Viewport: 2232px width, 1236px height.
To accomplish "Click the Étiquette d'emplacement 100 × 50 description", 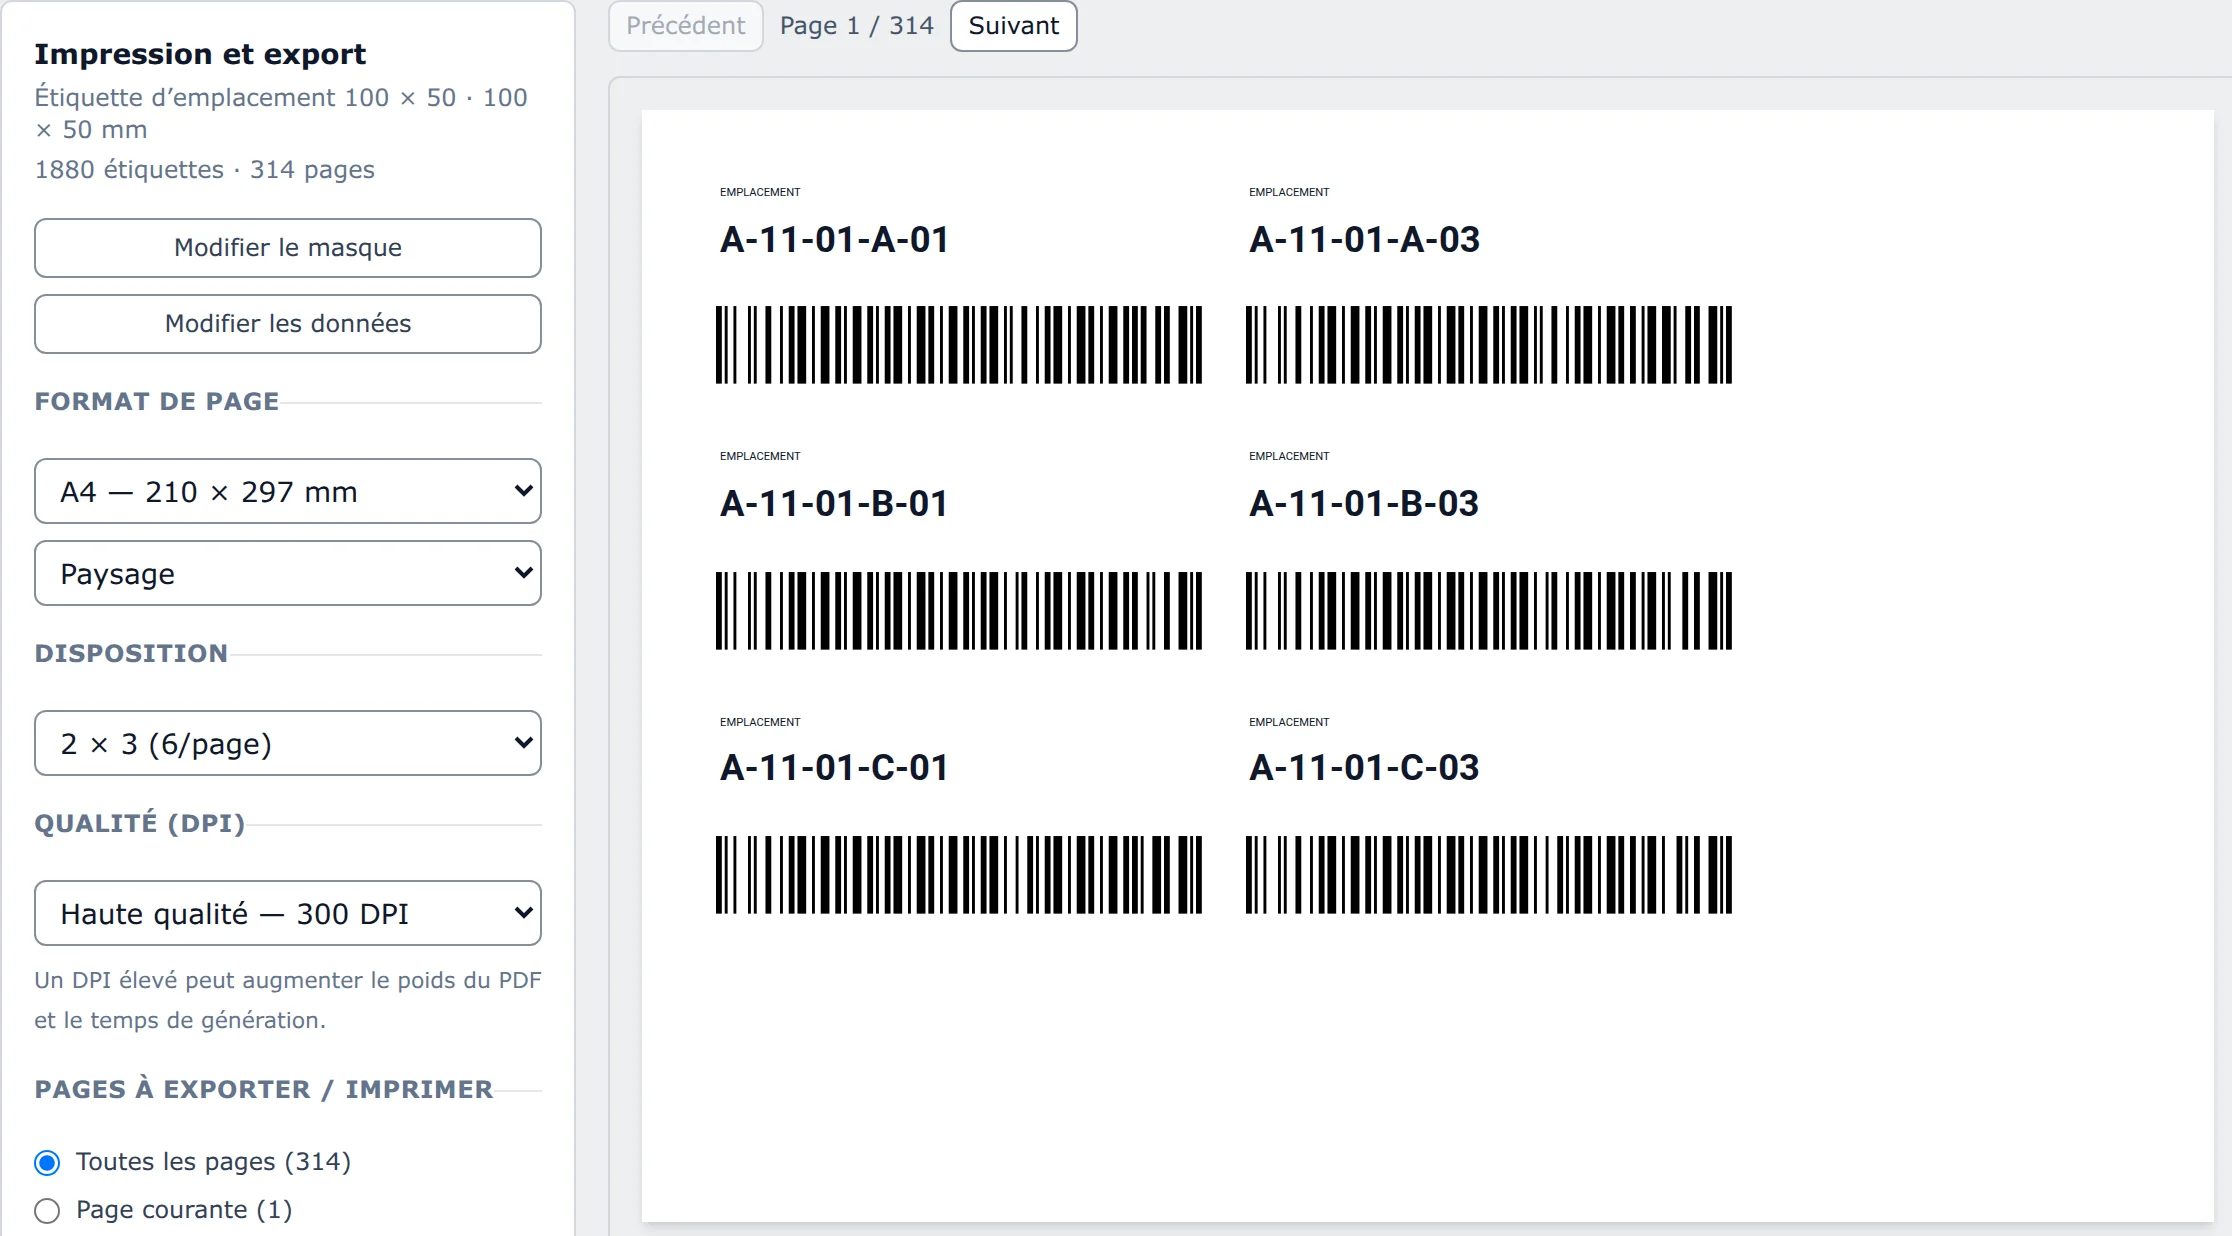I will 281,114.
